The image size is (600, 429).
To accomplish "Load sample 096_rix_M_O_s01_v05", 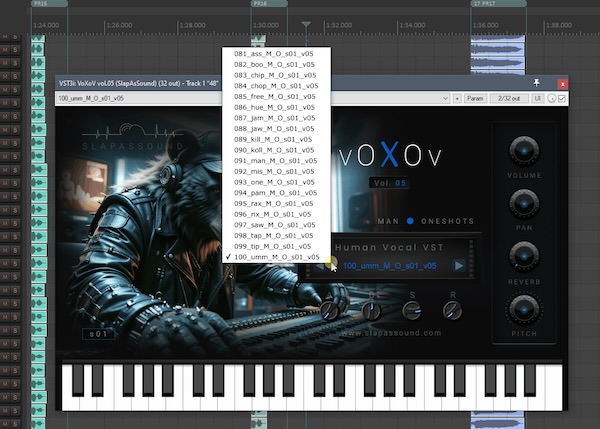I will 276,215.
